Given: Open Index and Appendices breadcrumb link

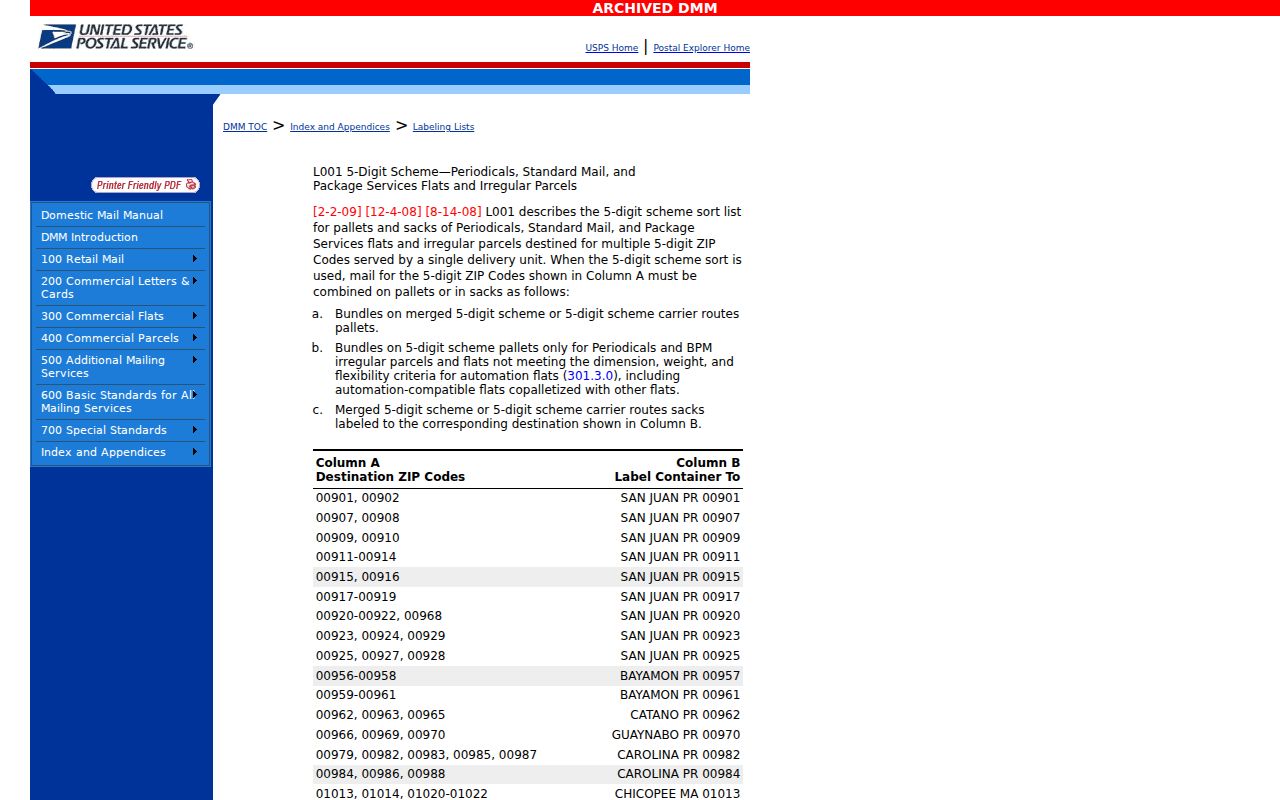Looking at the screenshot, I should (x=340, y=127).
